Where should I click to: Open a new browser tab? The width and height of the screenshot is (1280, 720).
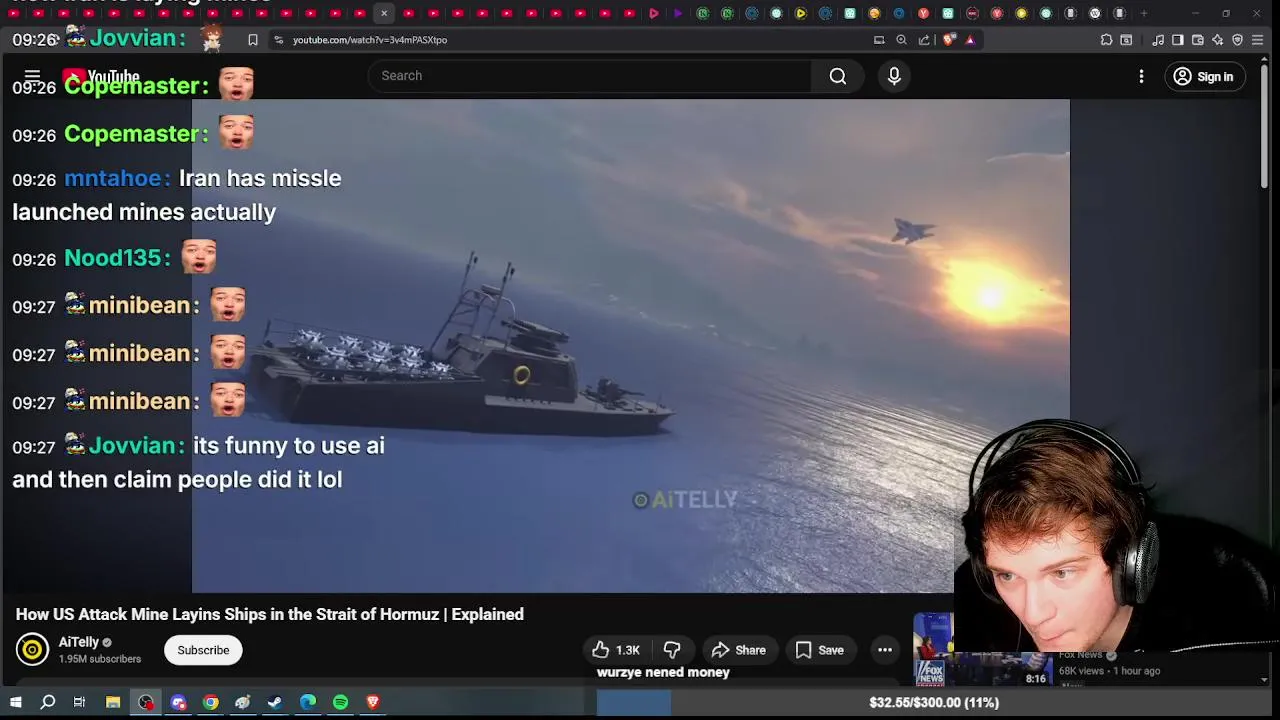(1144, 13)
